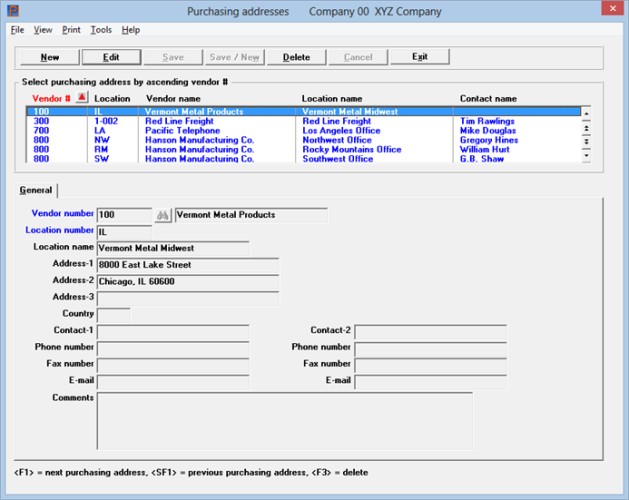Click the Comments text area

[x=285, y=421]
